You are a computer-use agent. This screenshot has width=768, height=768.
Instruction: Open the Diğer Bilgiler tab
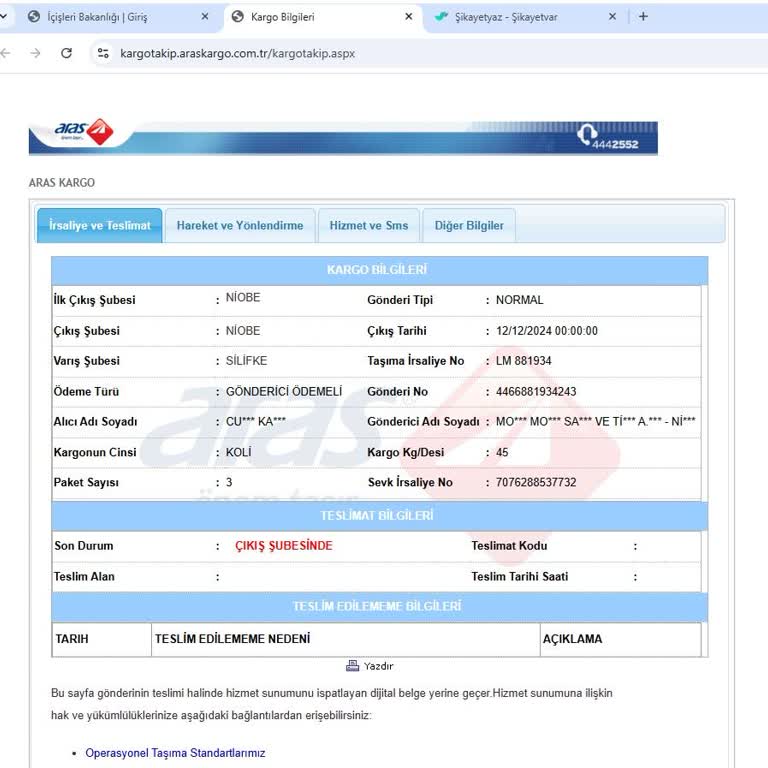[x=469, y=225]
